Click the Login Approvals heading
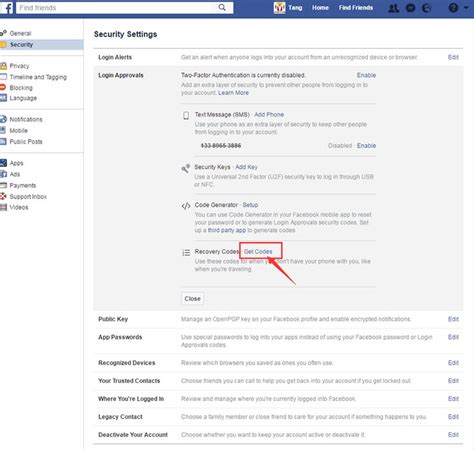 tap(121, 75)
